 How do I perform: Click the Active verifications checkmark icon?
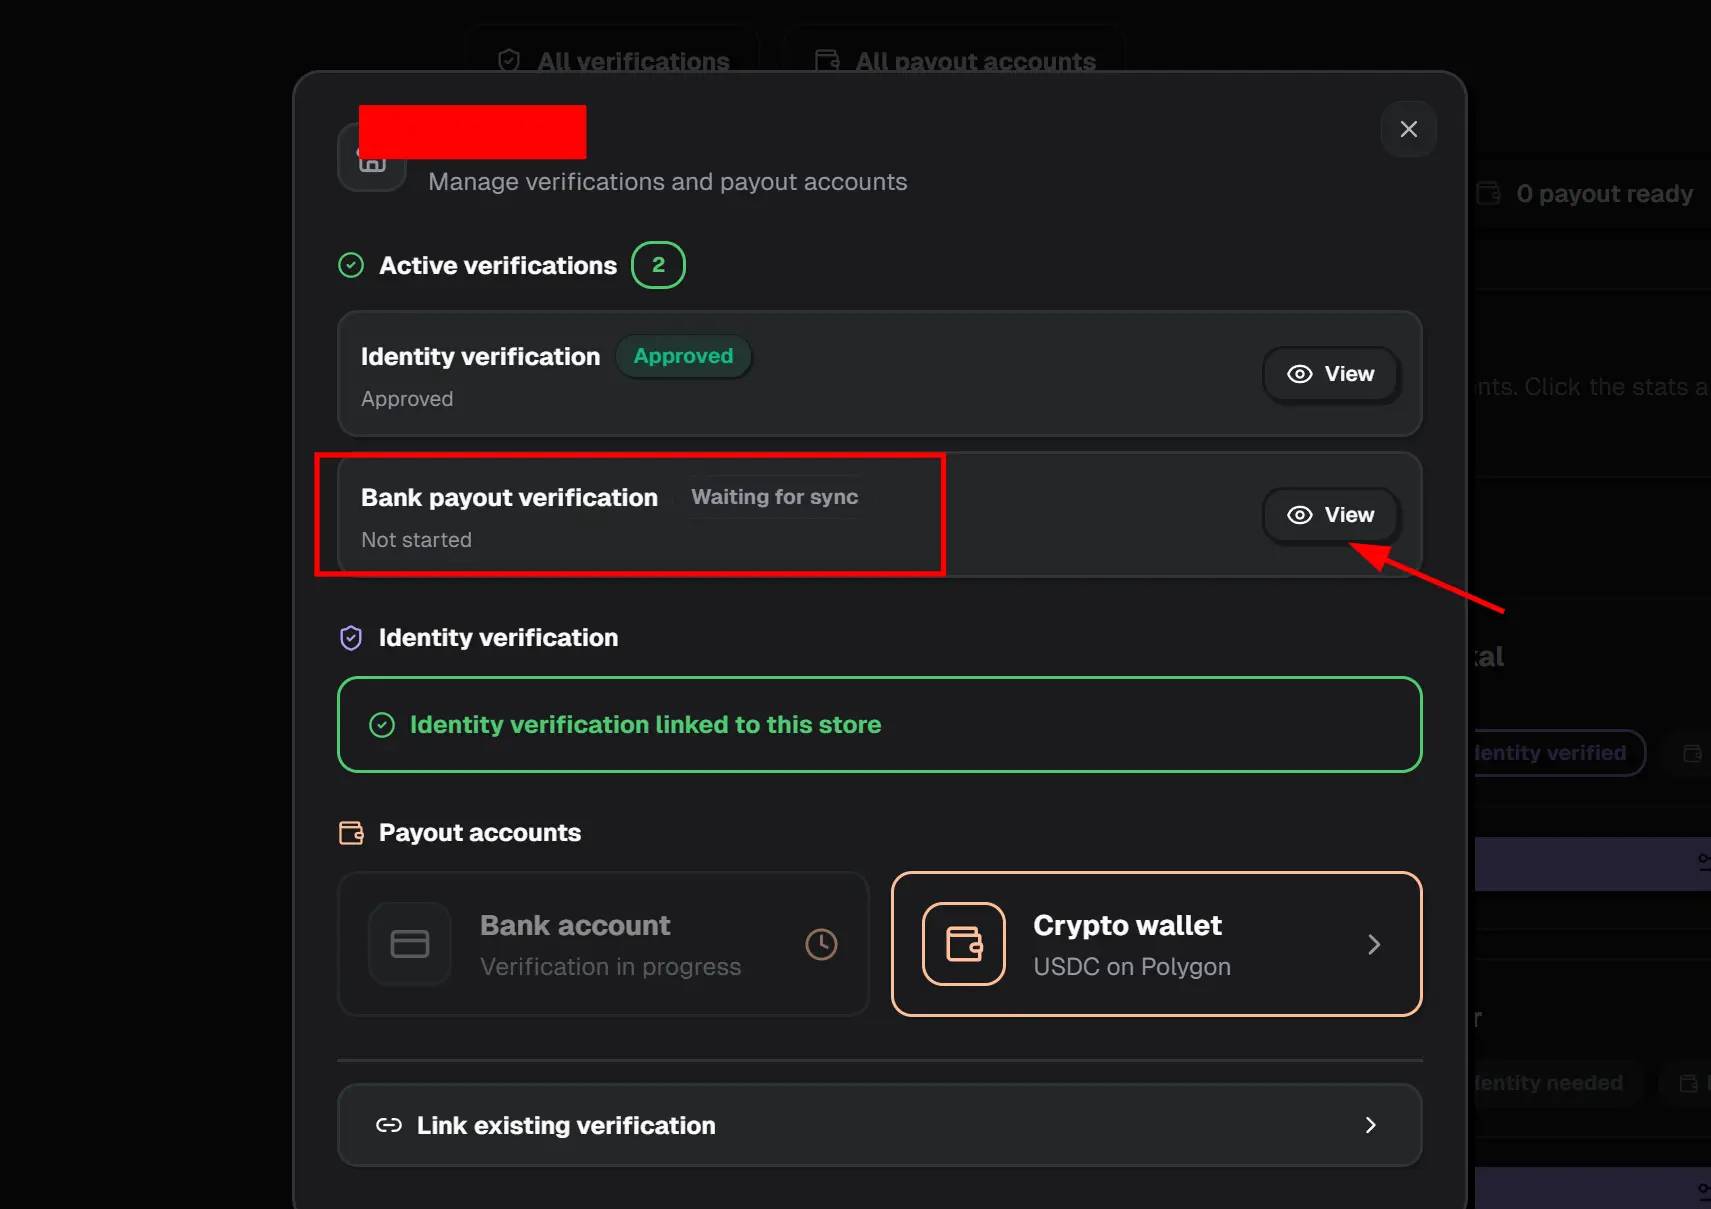click(351, 265)
